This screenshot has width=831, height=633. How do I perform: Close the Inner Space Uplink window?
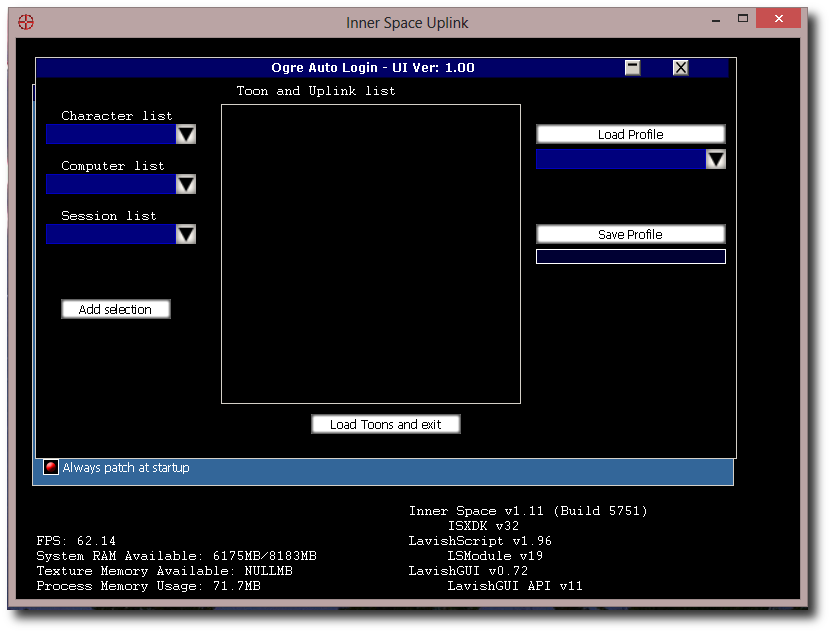pos(778,19)
